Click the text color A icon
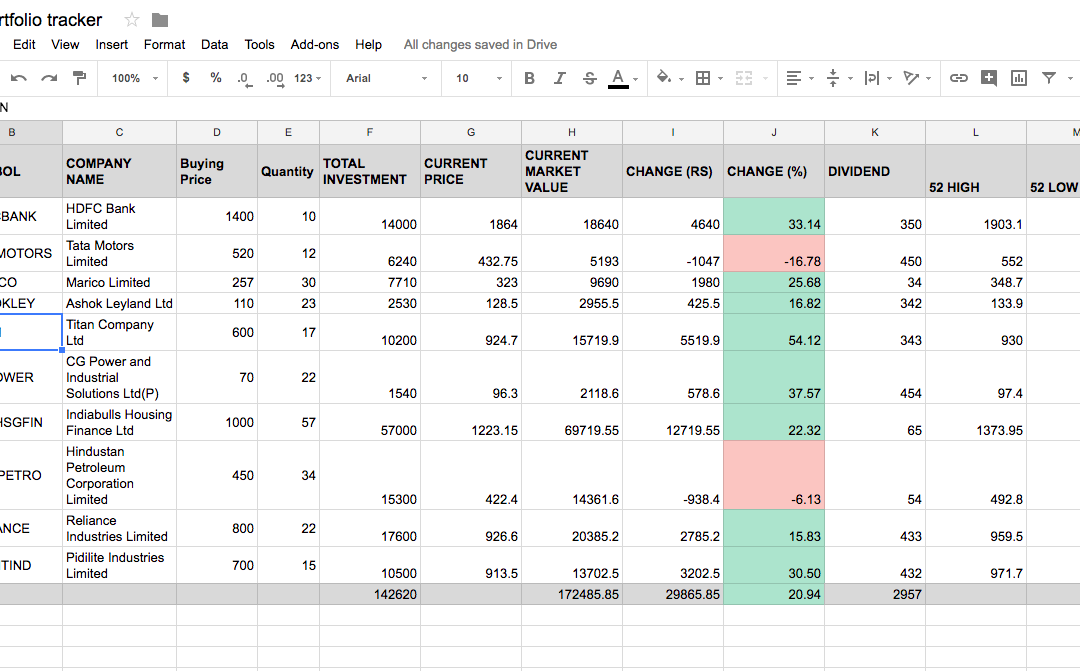 618,79
